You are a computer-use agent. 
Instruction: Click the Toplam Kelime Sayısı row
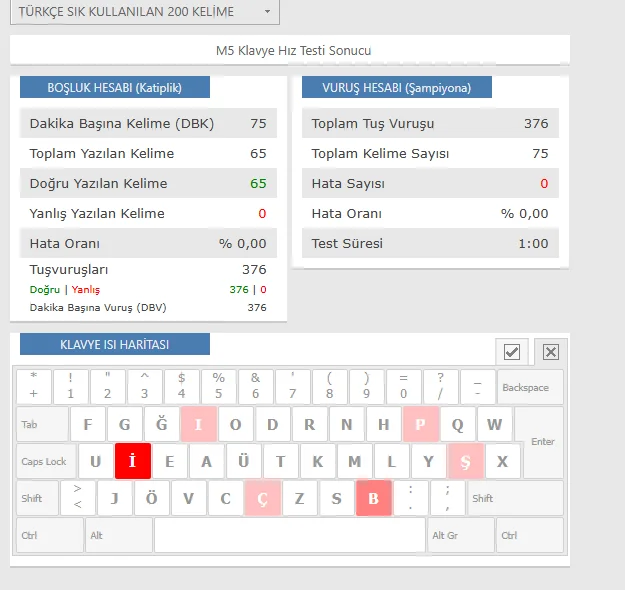point(430,153)
